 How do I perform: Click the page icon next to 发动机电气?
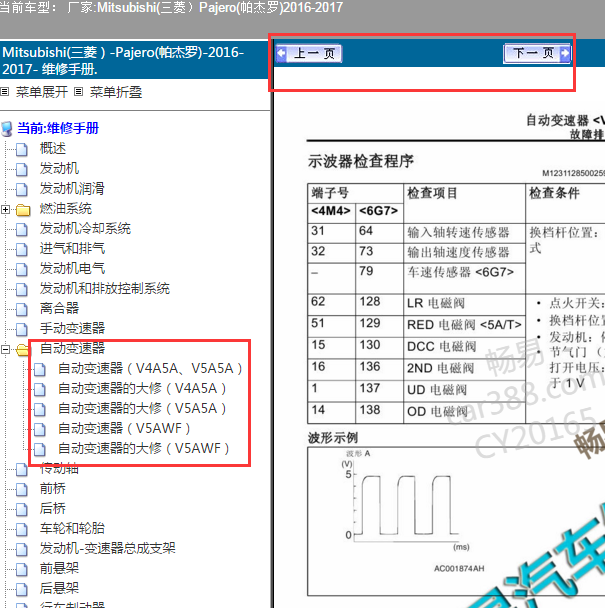point(22,269)
